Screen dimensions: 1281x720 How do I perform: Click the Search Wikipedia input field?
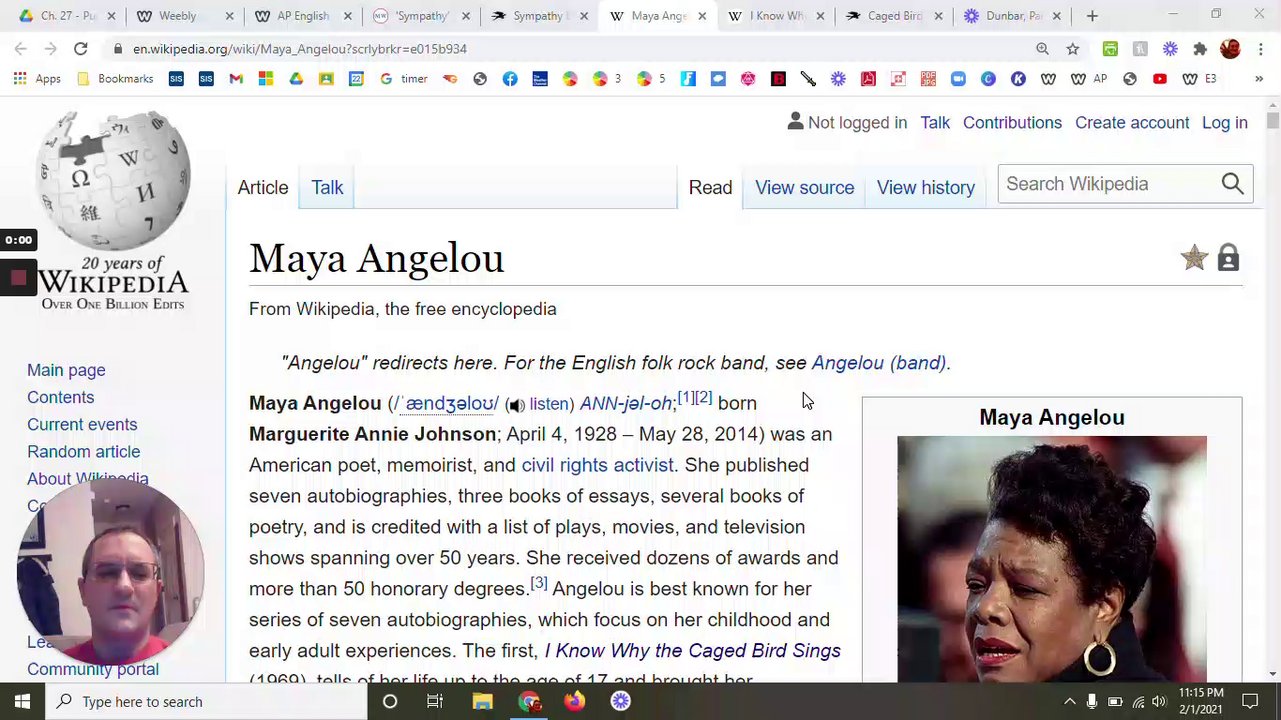pos(1107,184)
